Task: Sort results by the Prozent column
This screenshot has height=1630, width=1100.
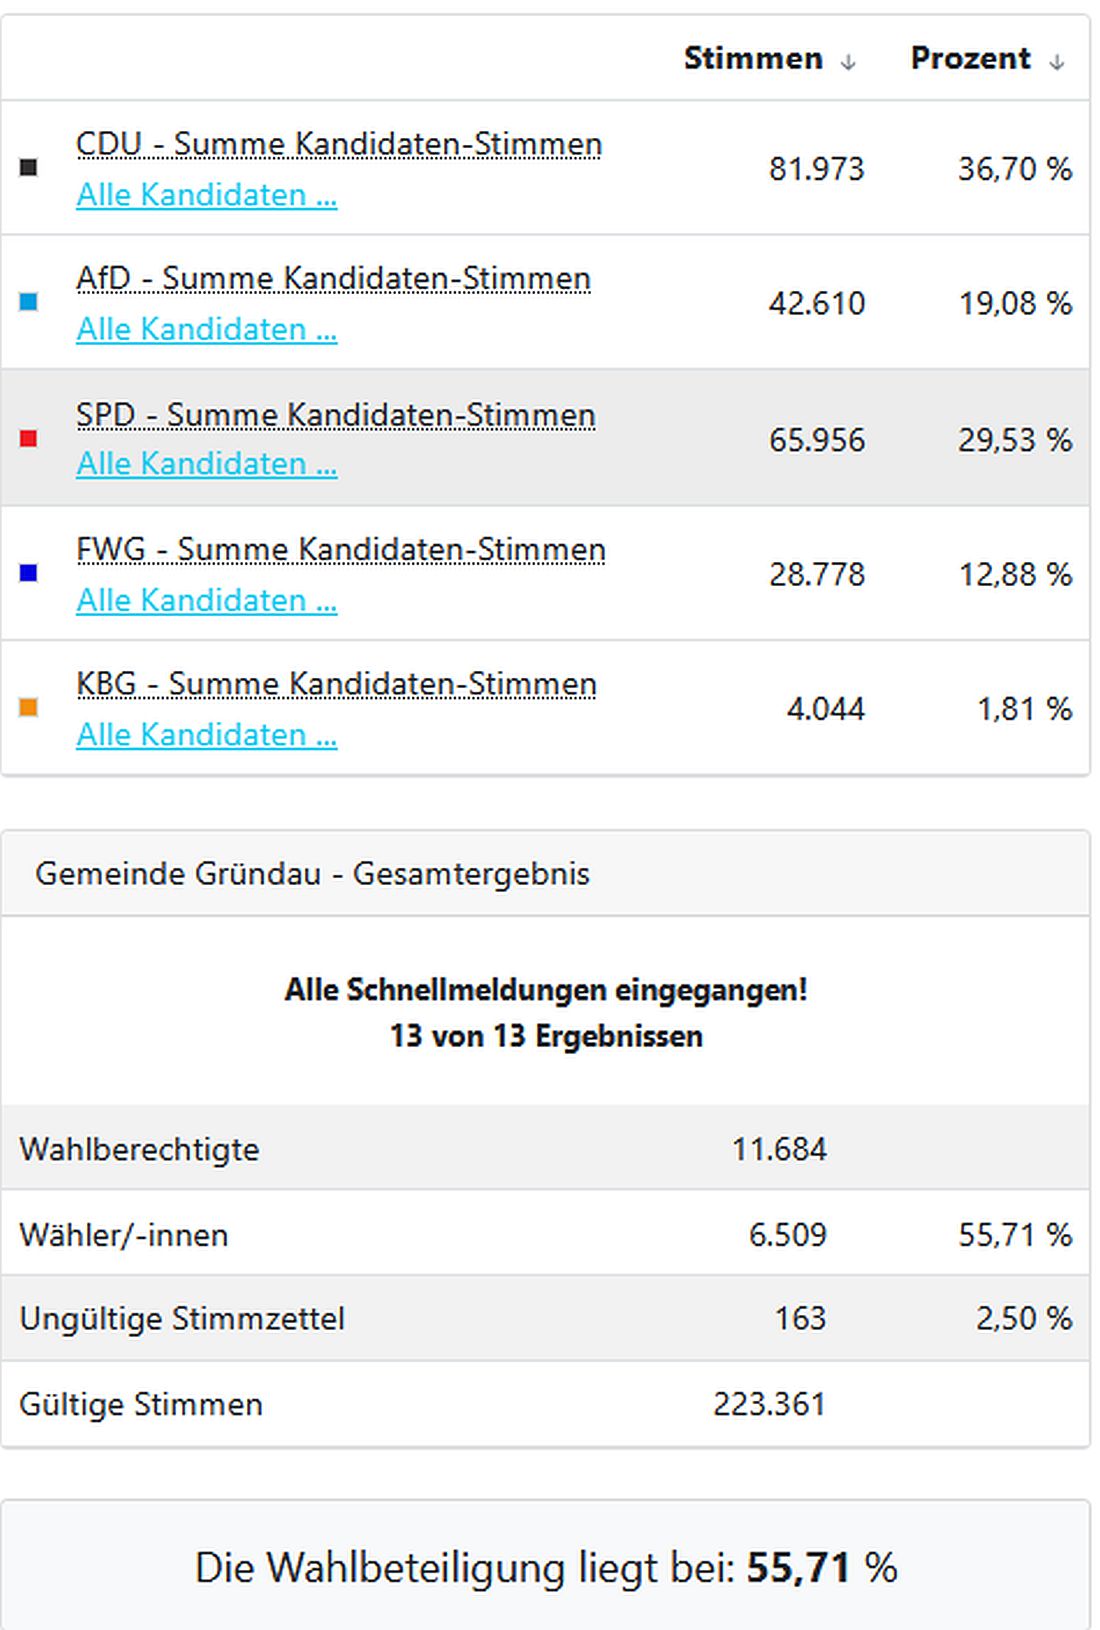Action: [x=970, y=58]
